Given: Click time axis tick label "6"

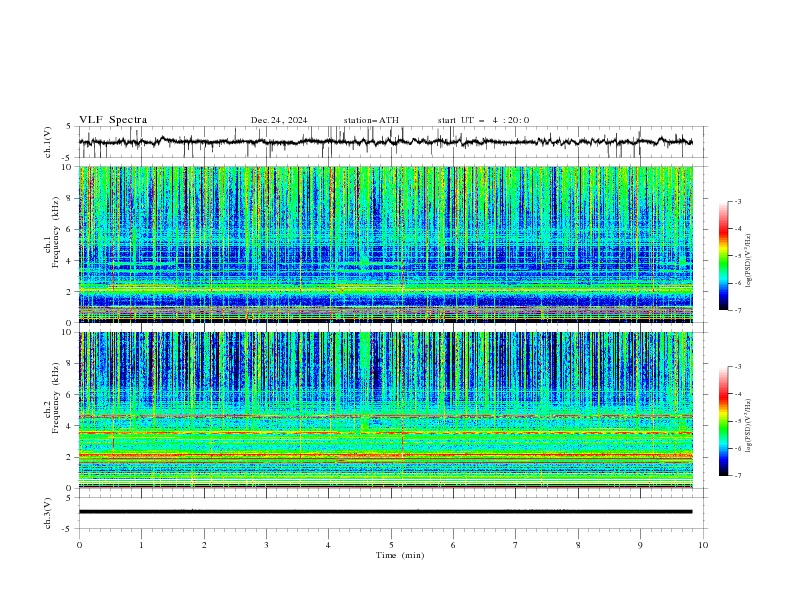Looking at the screenshot, I should click(453, 545).
